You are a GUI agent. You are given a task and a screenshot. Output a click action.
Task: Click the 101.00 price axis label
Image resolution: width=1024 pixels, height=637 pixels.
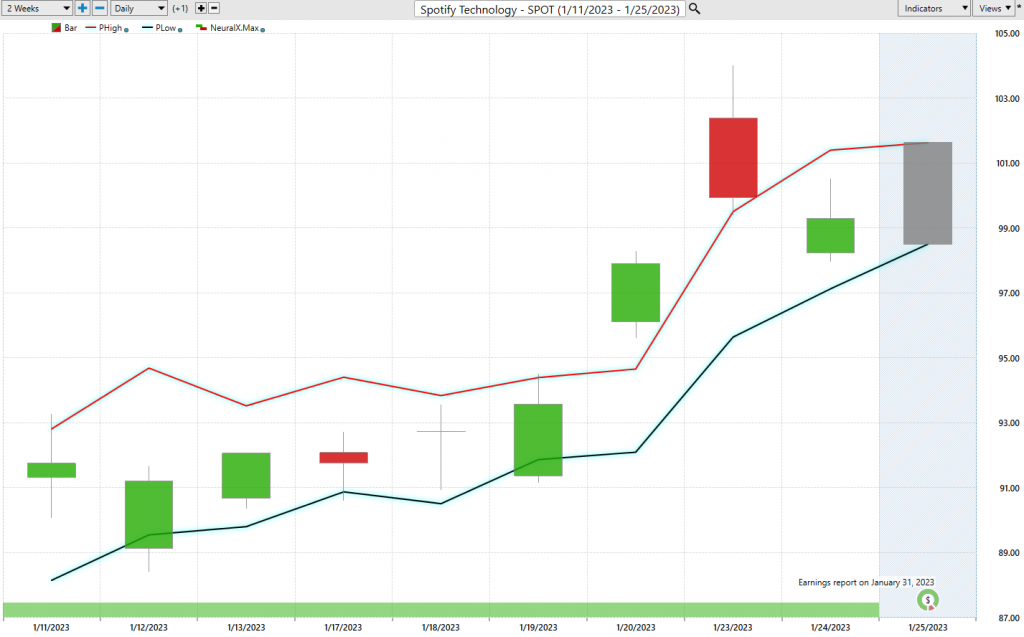[x=1007, y=163]
